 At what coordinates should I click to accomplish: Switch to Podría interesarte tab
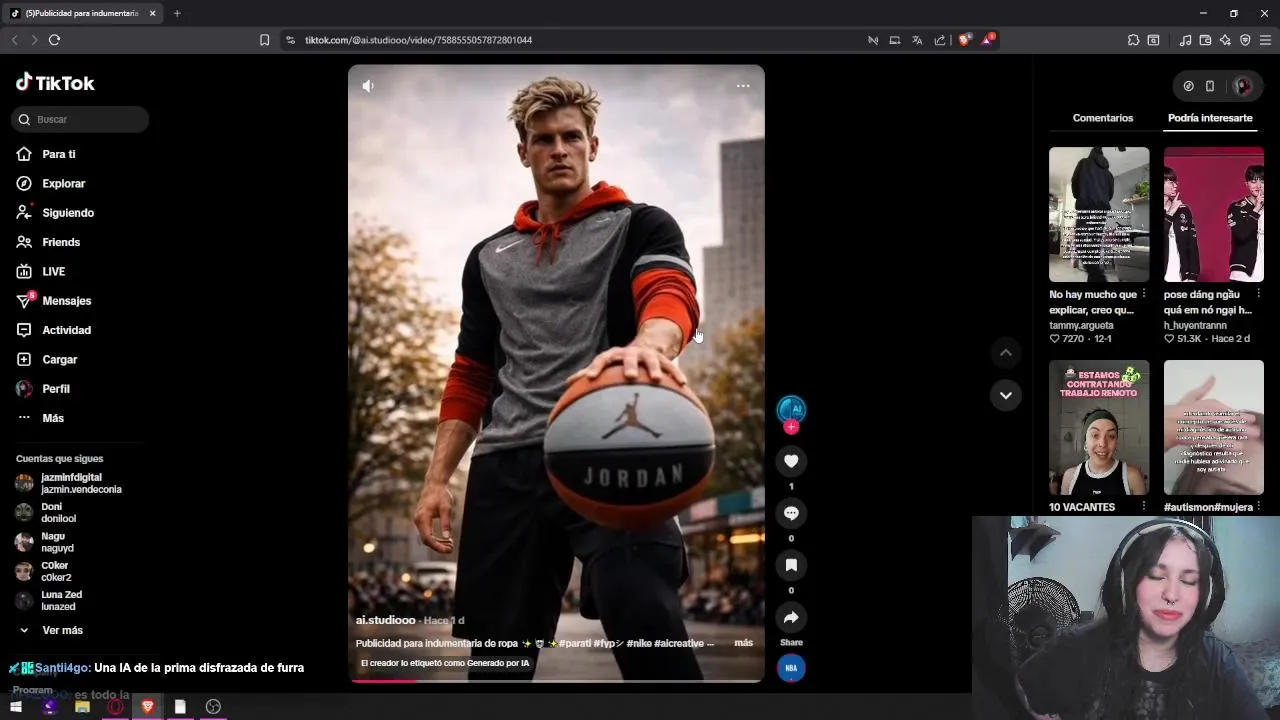(x=1210, y=118)
